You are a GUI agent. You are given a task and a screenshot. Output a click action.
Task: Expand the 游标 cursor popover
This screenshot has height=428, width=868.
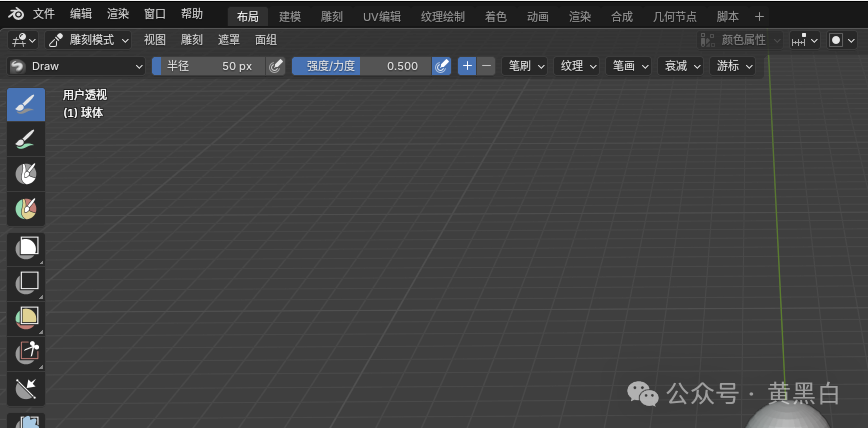[732, 66]
